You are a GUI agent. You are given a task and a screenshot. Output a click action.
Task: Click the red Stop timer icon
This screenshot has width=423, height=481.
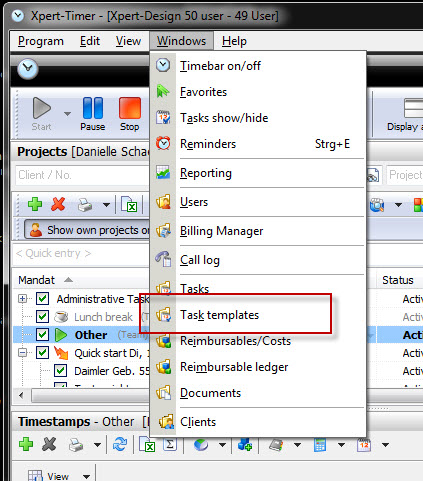click(130, 108)
